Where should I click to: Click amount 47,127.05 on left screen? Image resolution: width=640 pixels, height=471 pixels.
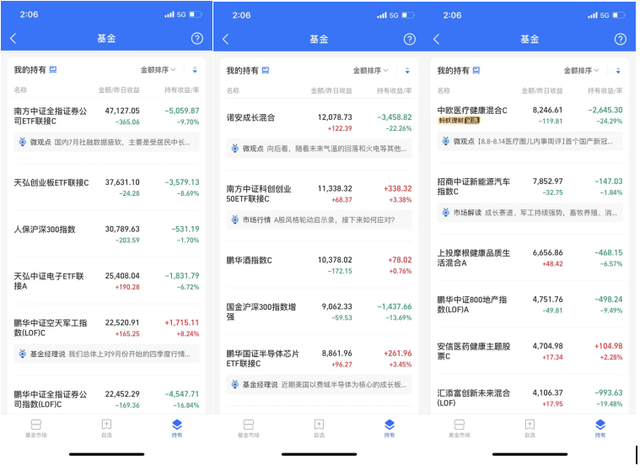click(122, 111)
